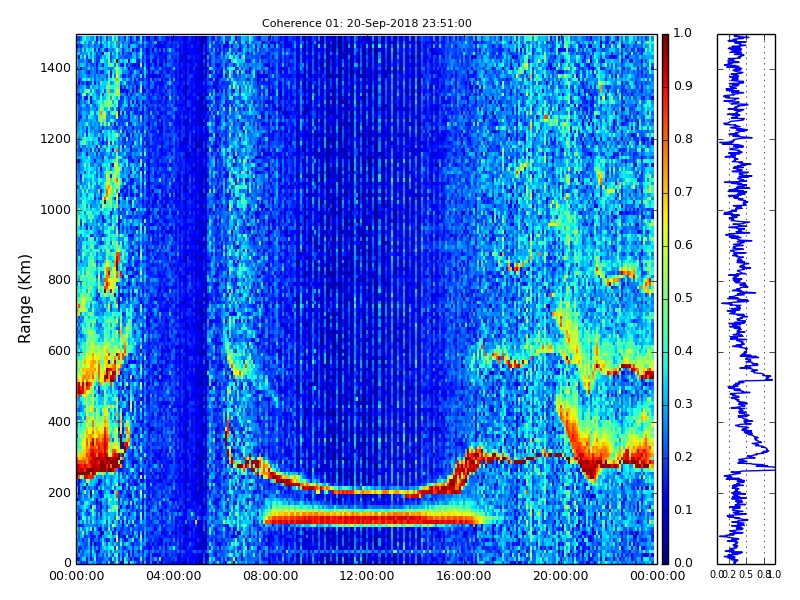Click the colorbar 1.0 value label
The width and height of the screenshot is (800, 600).
click(x=683, y=33)
